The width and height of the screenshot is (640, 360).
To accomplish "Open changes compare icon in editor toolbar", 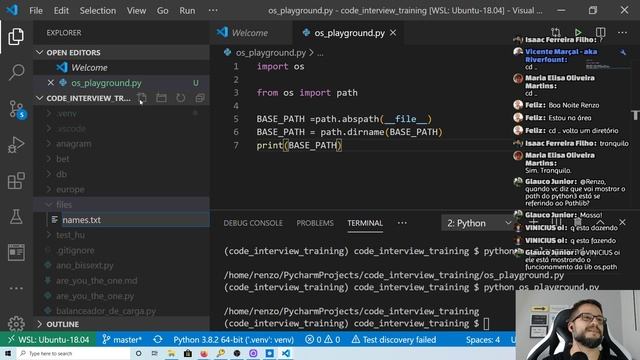I will 556,32.
